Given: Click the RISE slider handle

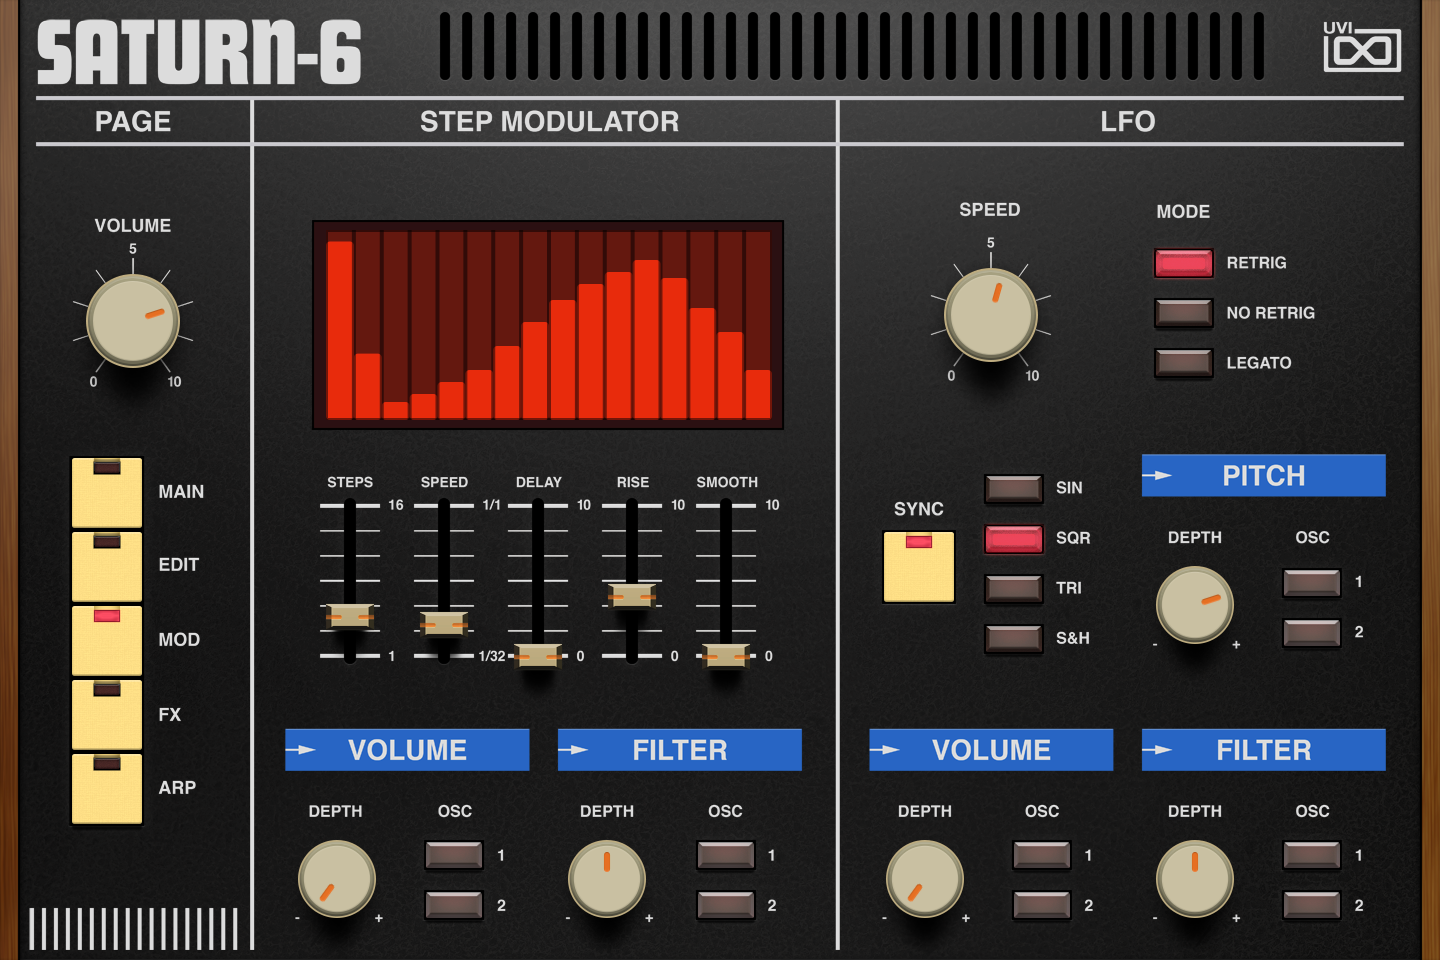Looking at the screenshot, I should click(632, 596).
